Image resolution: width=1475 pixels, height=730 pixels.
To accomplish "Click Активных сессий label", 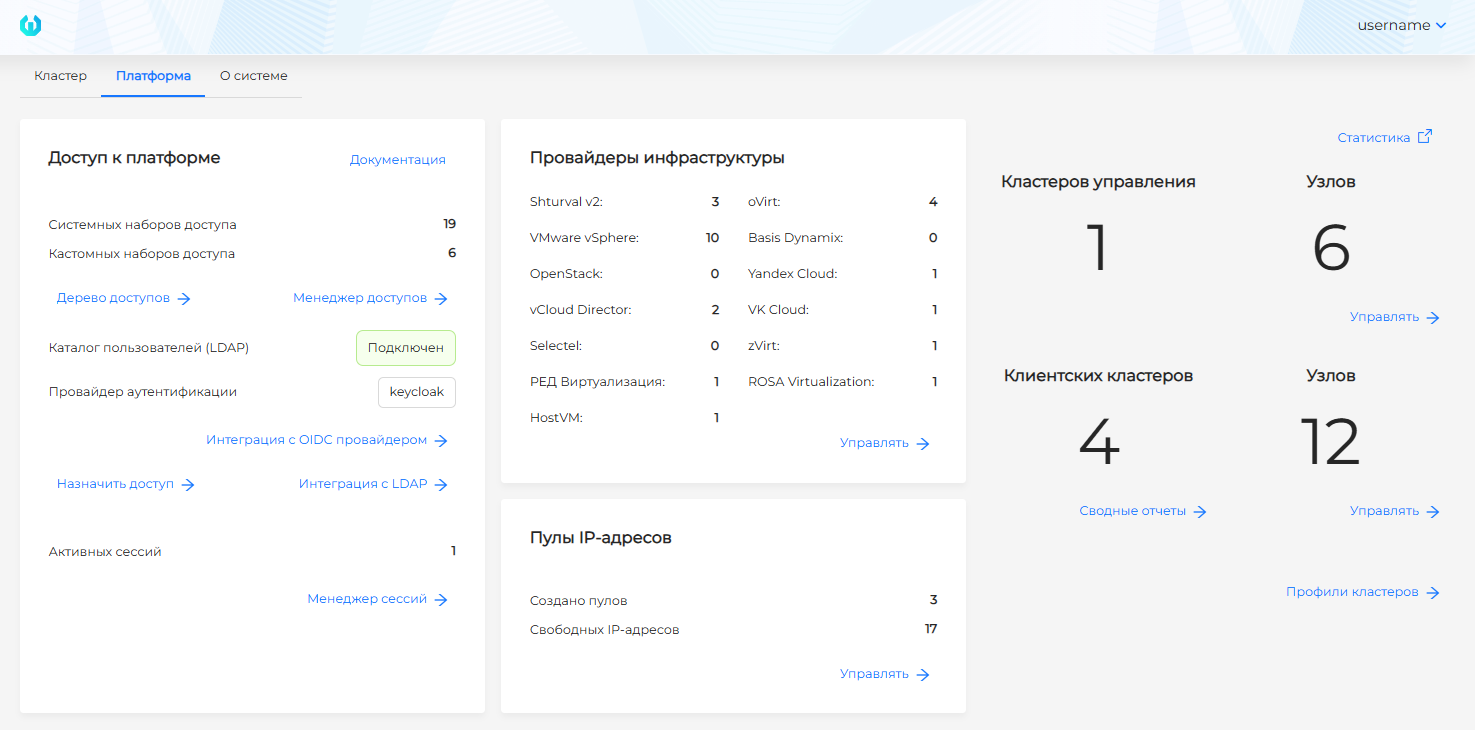I will (105, 552).
